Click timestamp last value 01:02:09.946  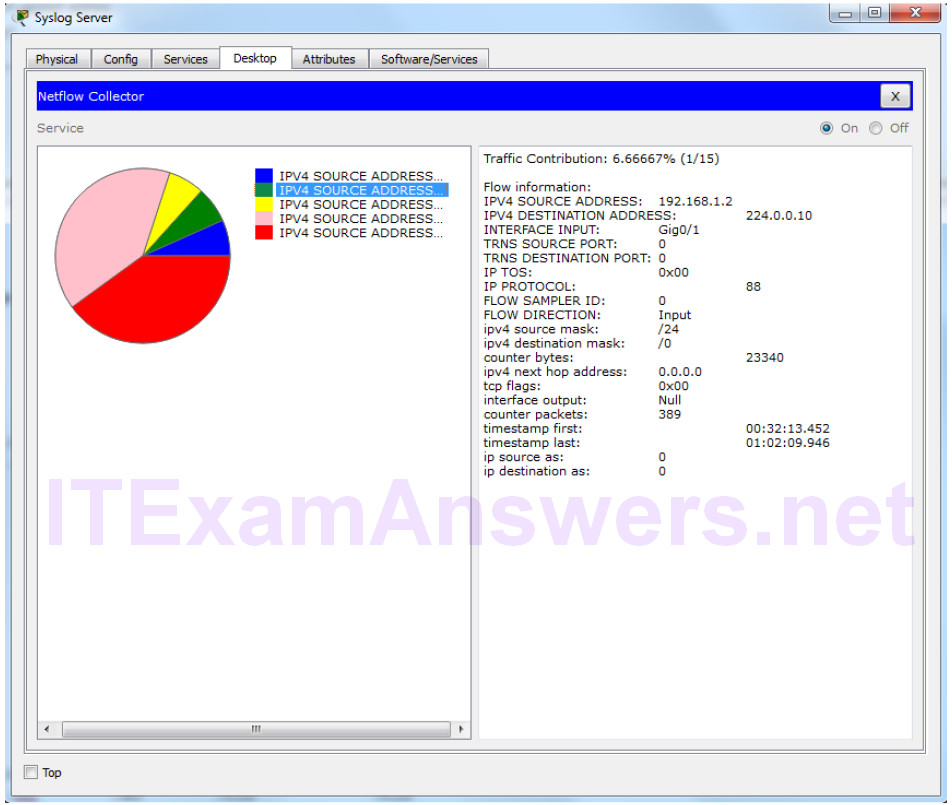point(787,443)
